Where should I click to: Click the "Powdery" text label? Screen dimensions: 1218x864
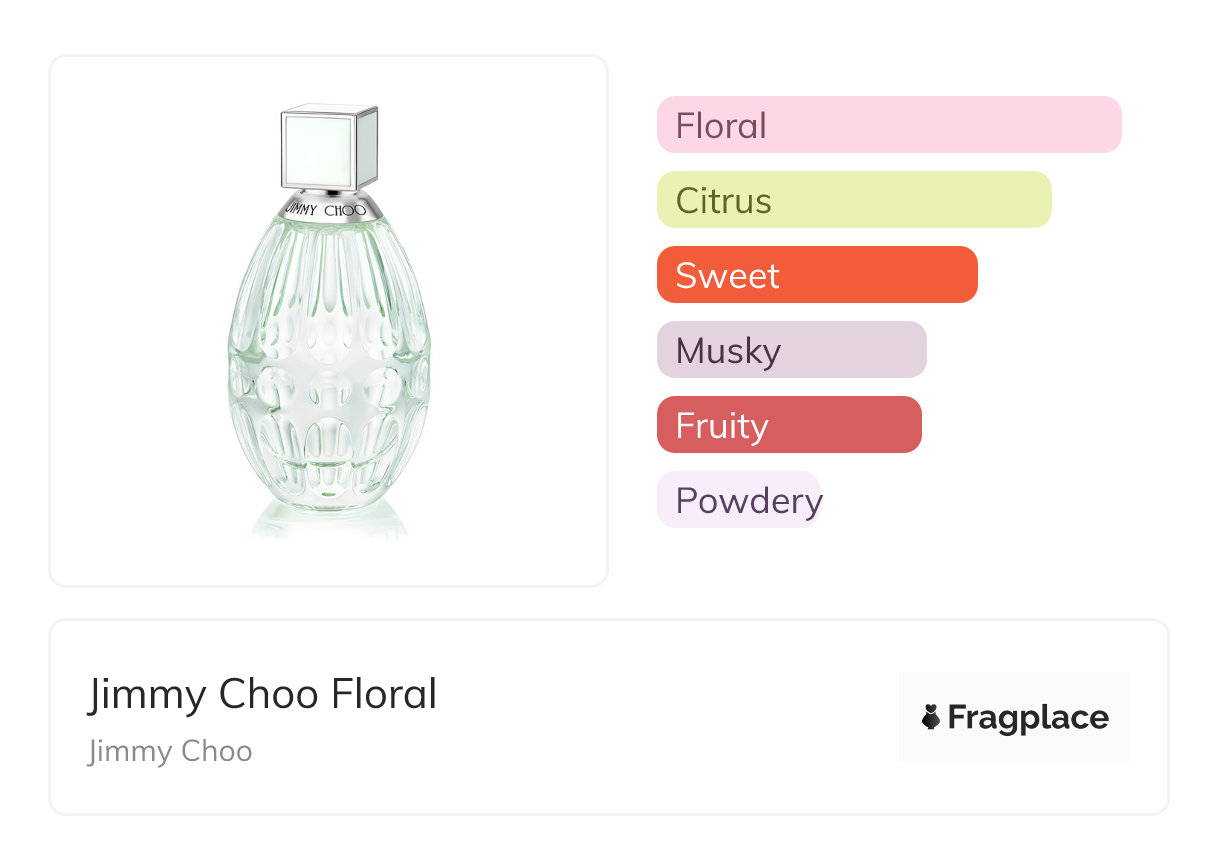[x=748, y=500]
